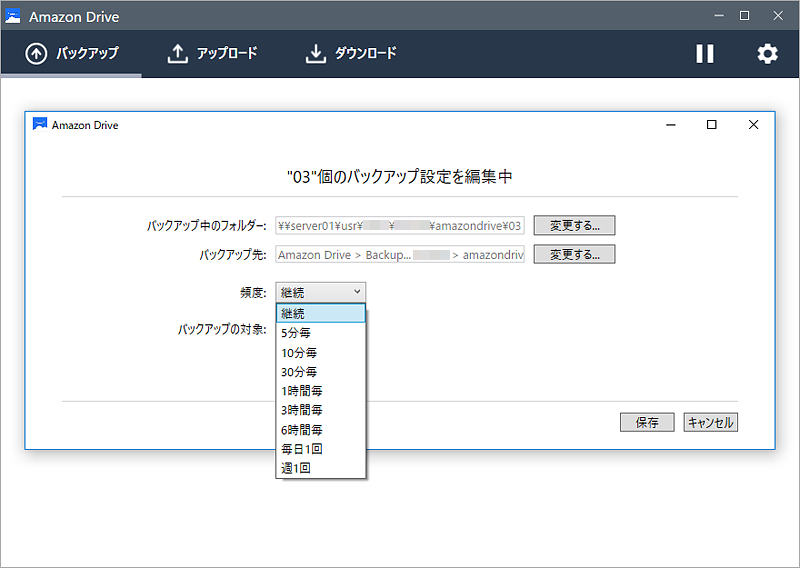Select 継続 in the frequency list
Image resolution: width=800 pixels, height=568 pixels.
321,313
